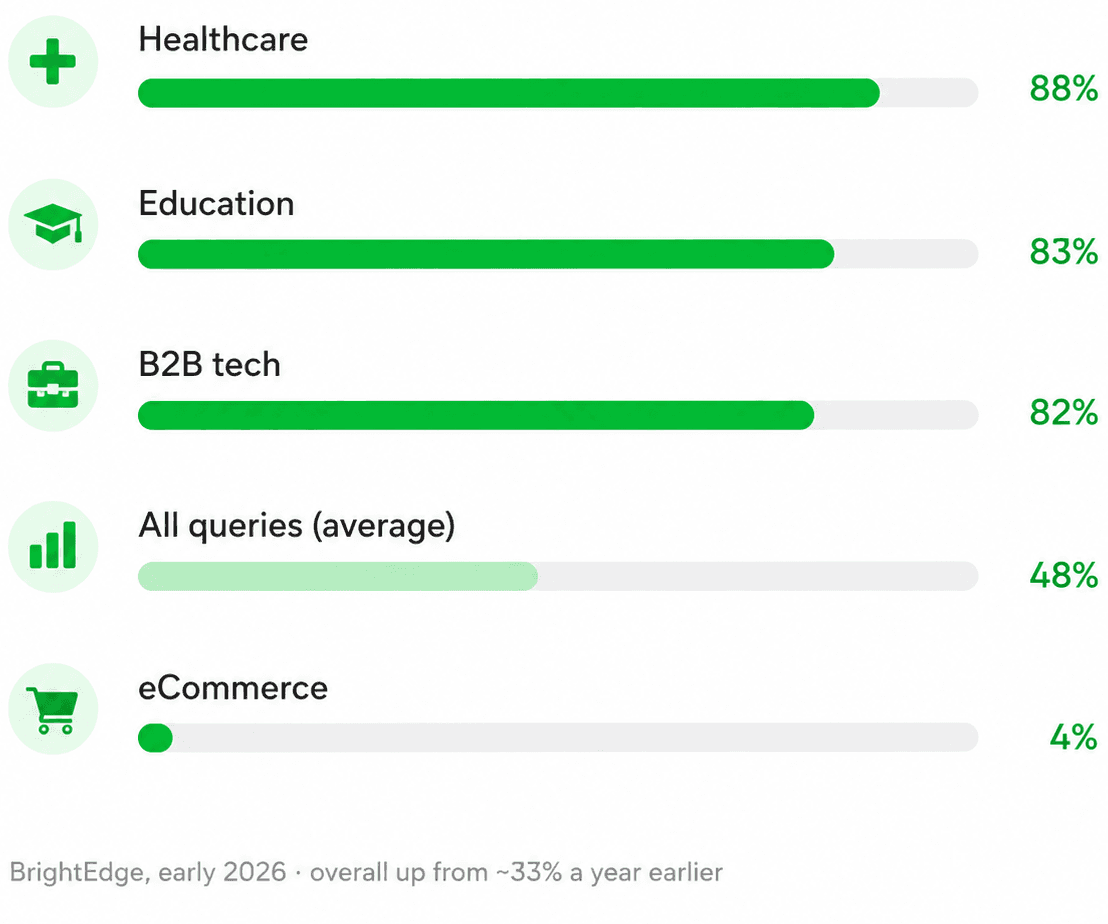Click the Healthcare progress bar
1108x924 pixels.
(558, 93)
